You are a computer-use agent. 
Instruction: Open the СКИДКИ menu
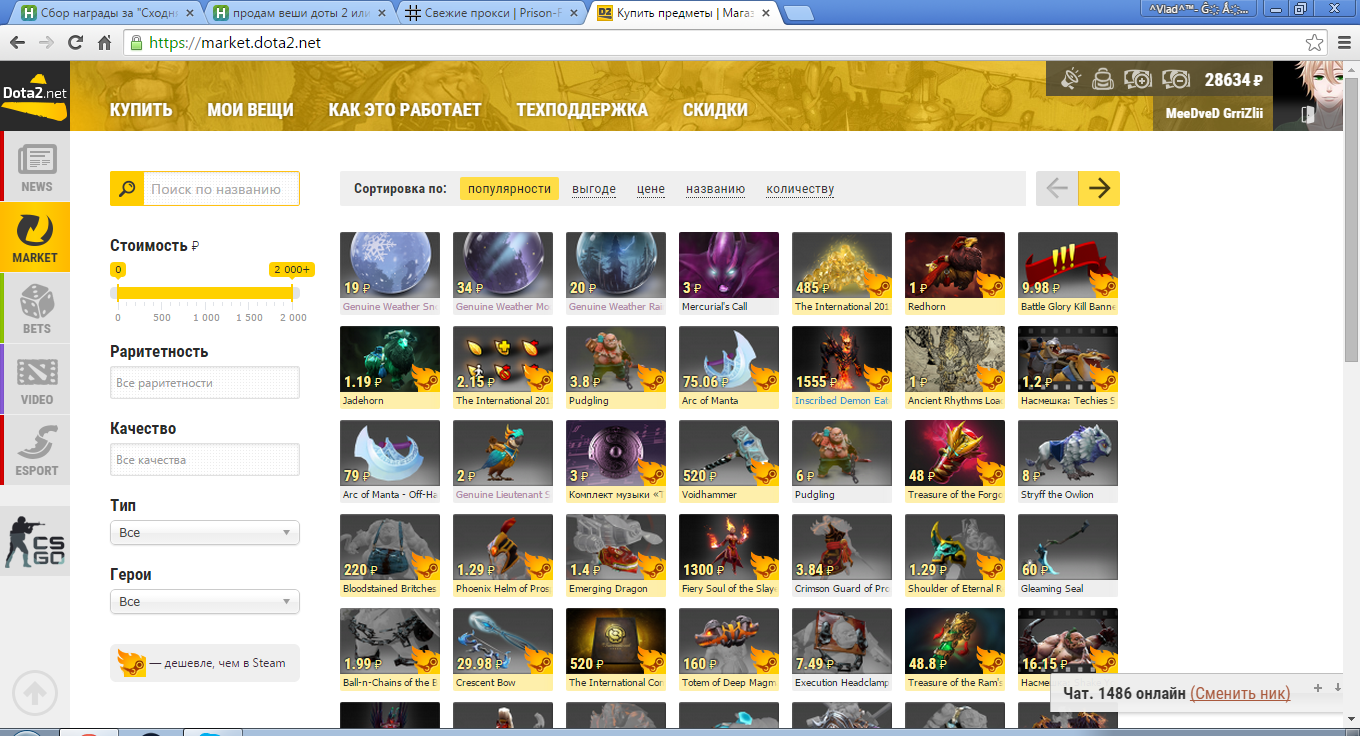point(715,110)
